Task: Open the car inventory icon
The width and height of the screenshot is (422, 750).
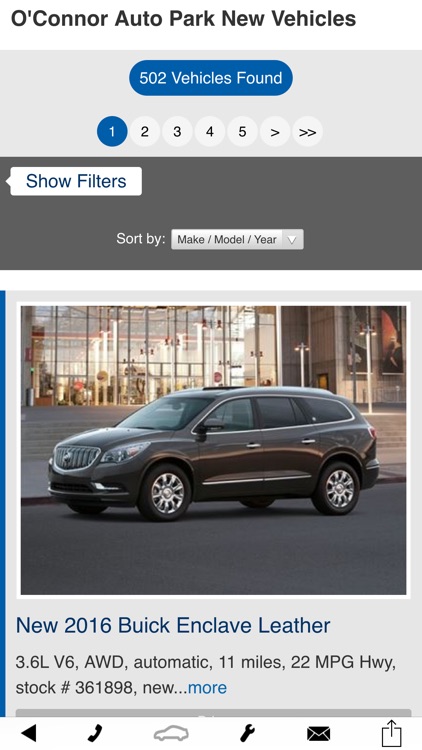Action: click(171, 733)
